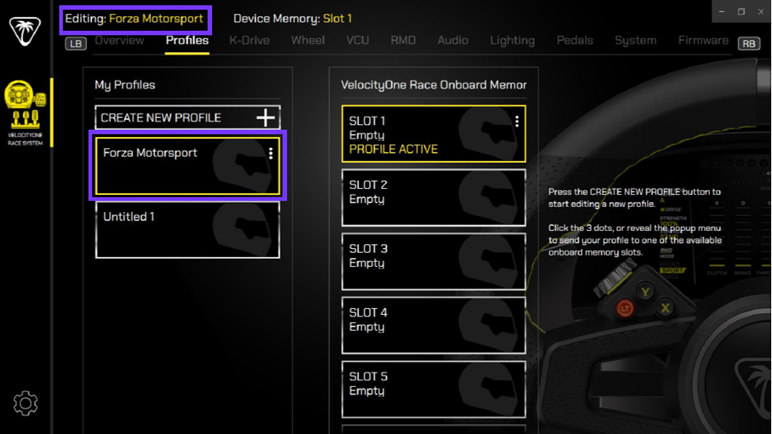Switch to the System tab

(635, 40)
